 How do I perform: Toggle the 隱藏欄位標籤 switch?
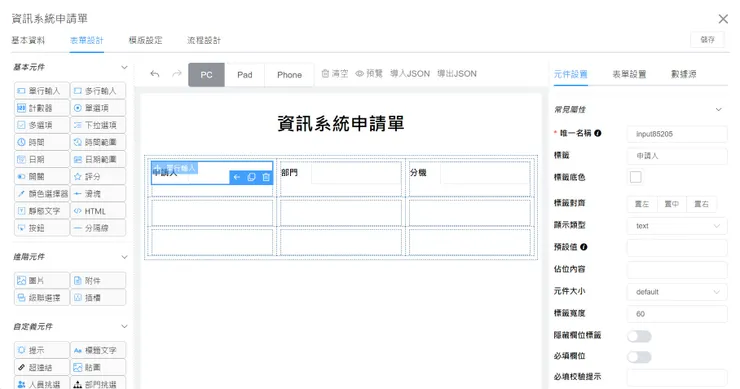pyautogui.click(x=639, y=336)
